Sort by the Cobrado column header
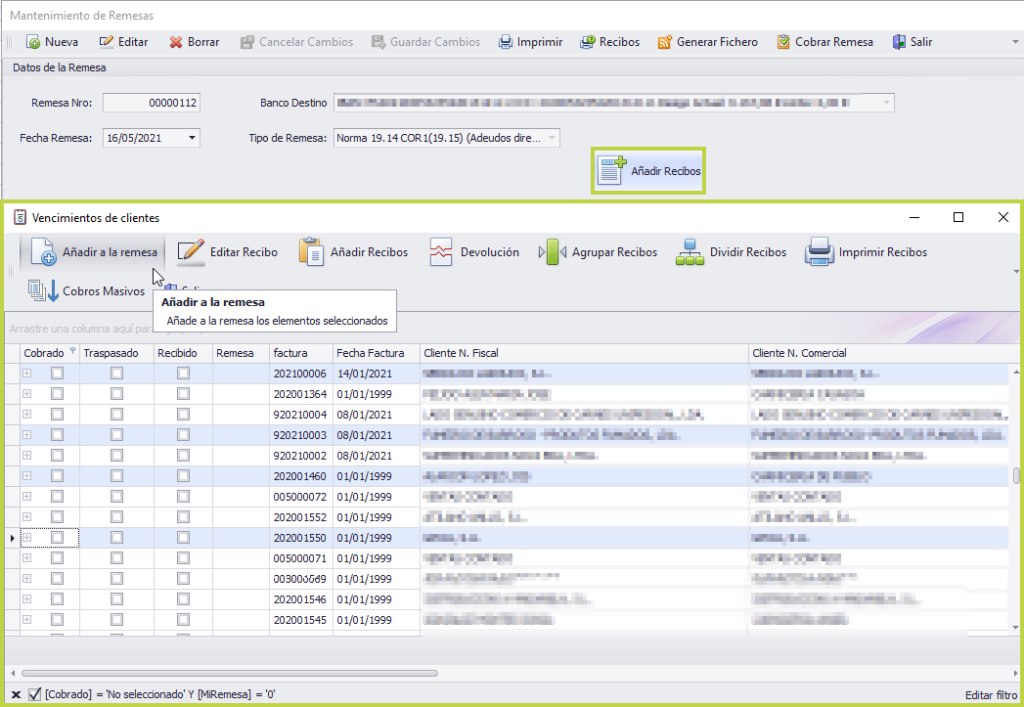Image resolution: width=1024 pixels, height=707 pixels. [50, 353]
